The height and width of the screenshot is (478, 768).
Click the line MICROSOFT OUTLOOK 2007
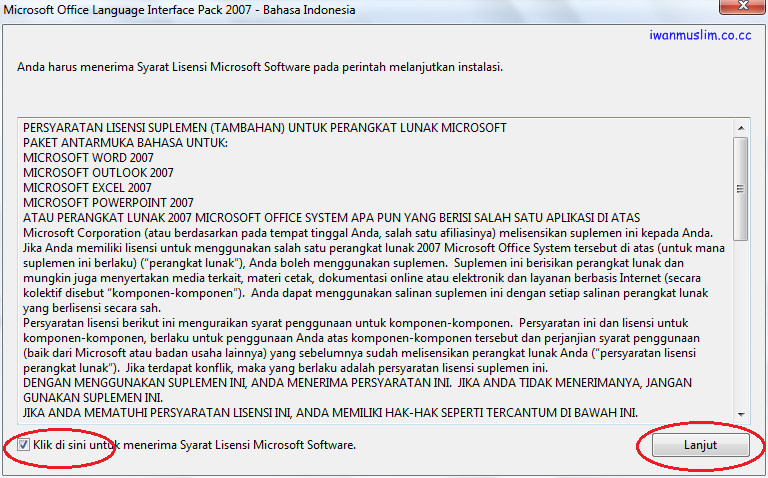[98, 173]
